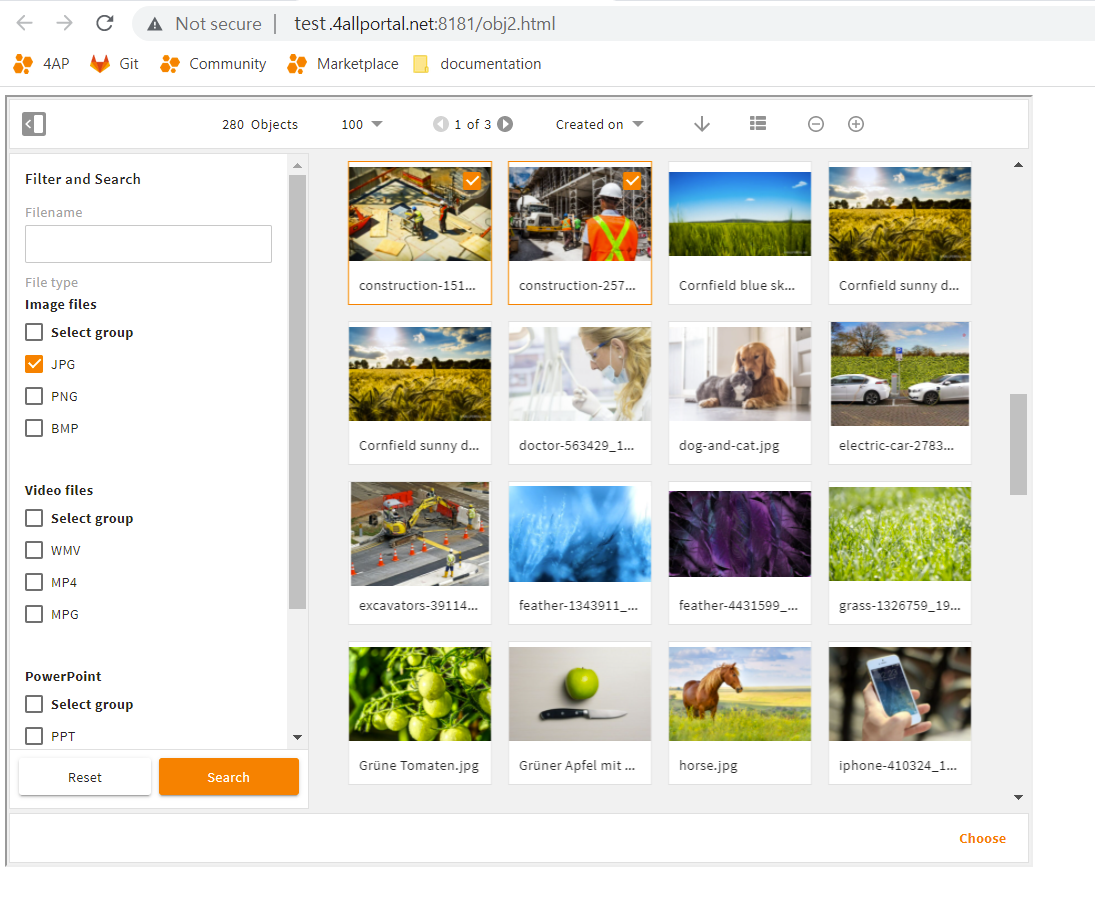Click the construction-151 file name
The image size is (1095, 905).
click(417, 286)
